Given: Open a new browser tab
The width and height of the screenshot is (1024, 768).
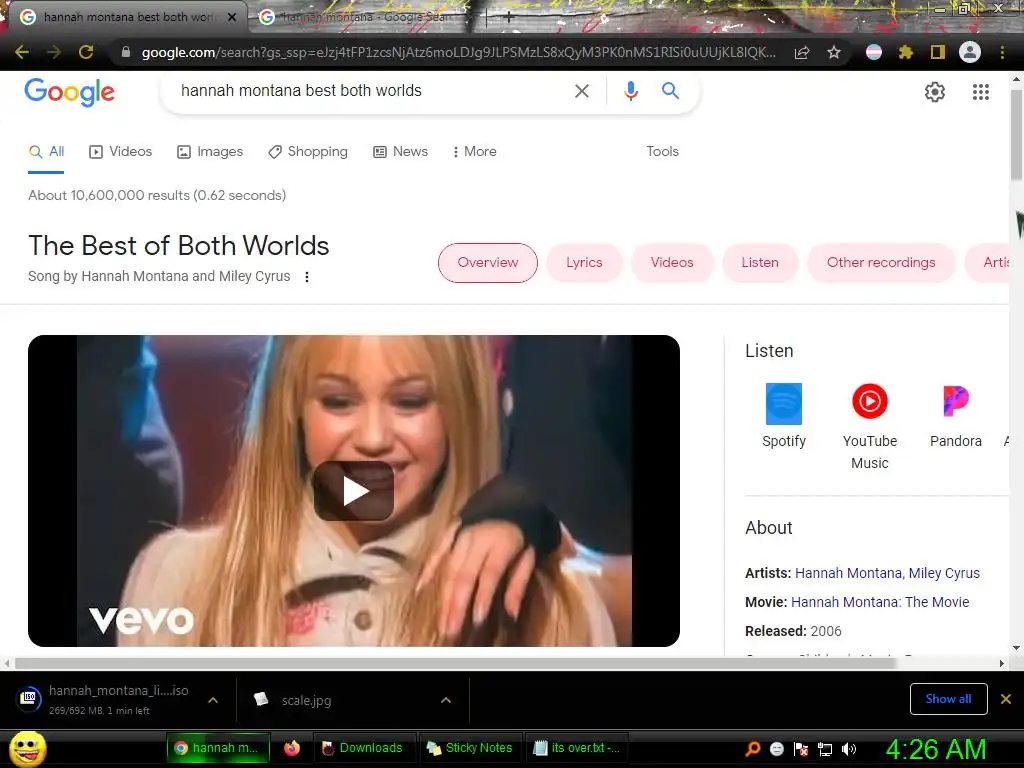Looking at the screenshot, I should point(508,17).
